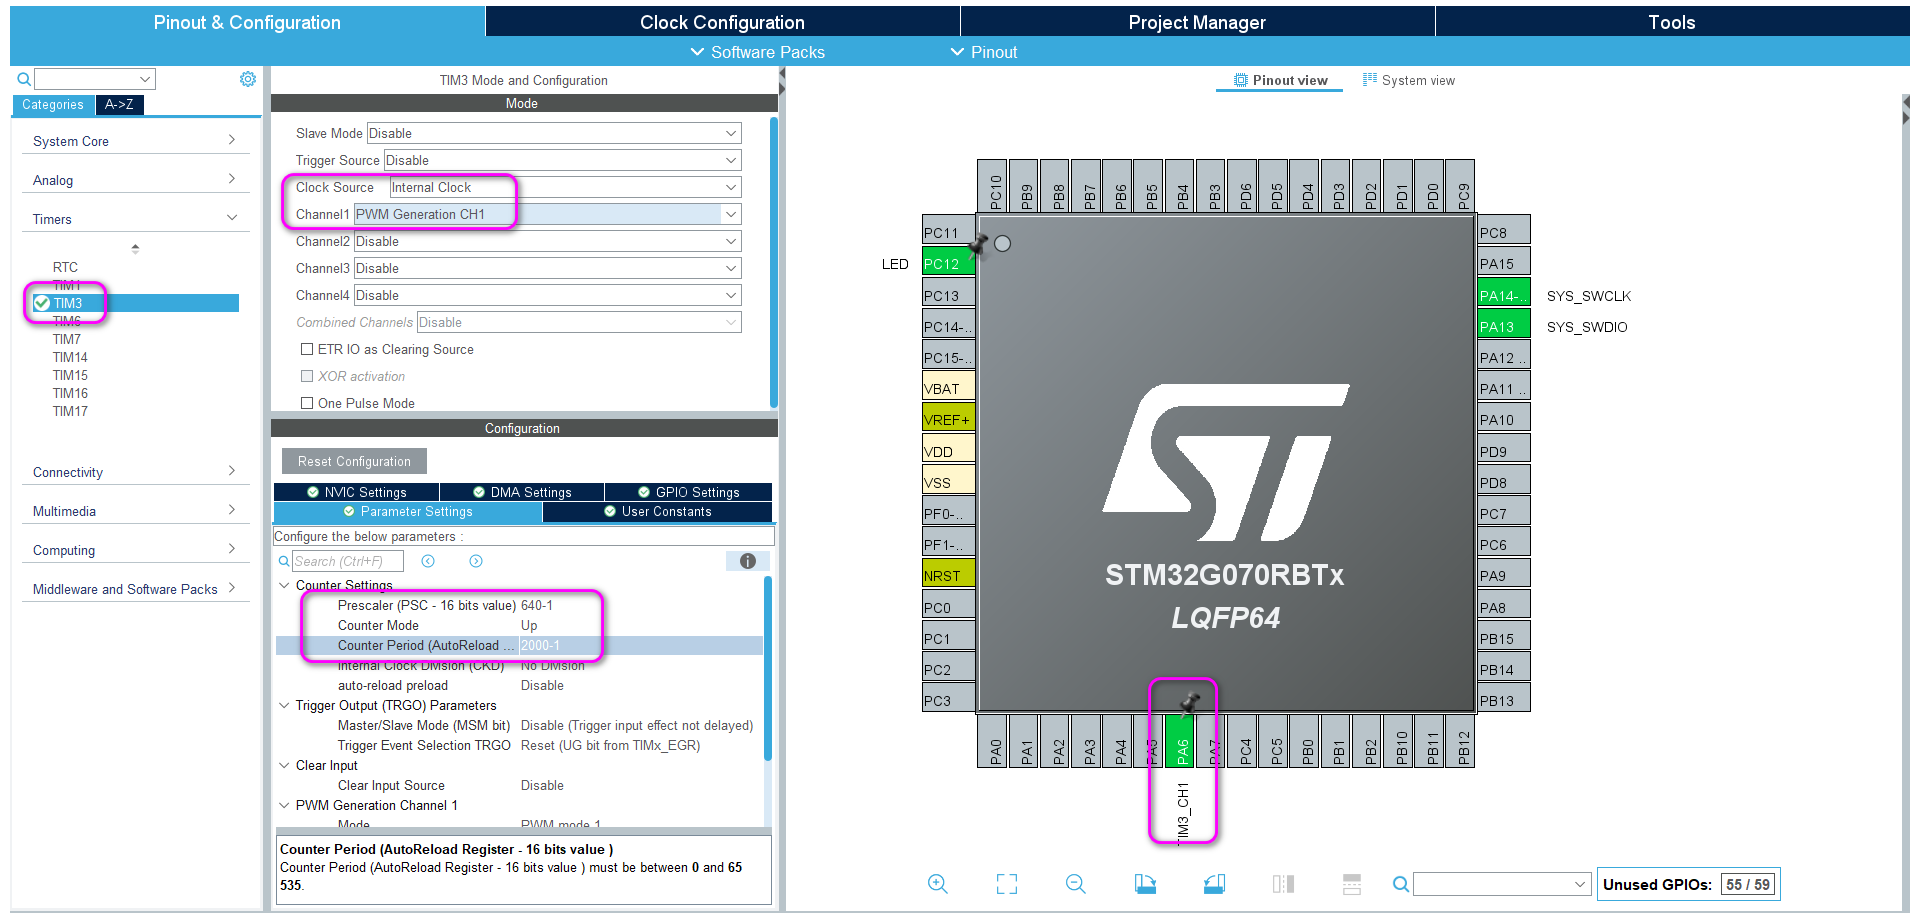Click pin PB9 on the chip
This screenshot has width=1920, height=923.
(1026, 187)
